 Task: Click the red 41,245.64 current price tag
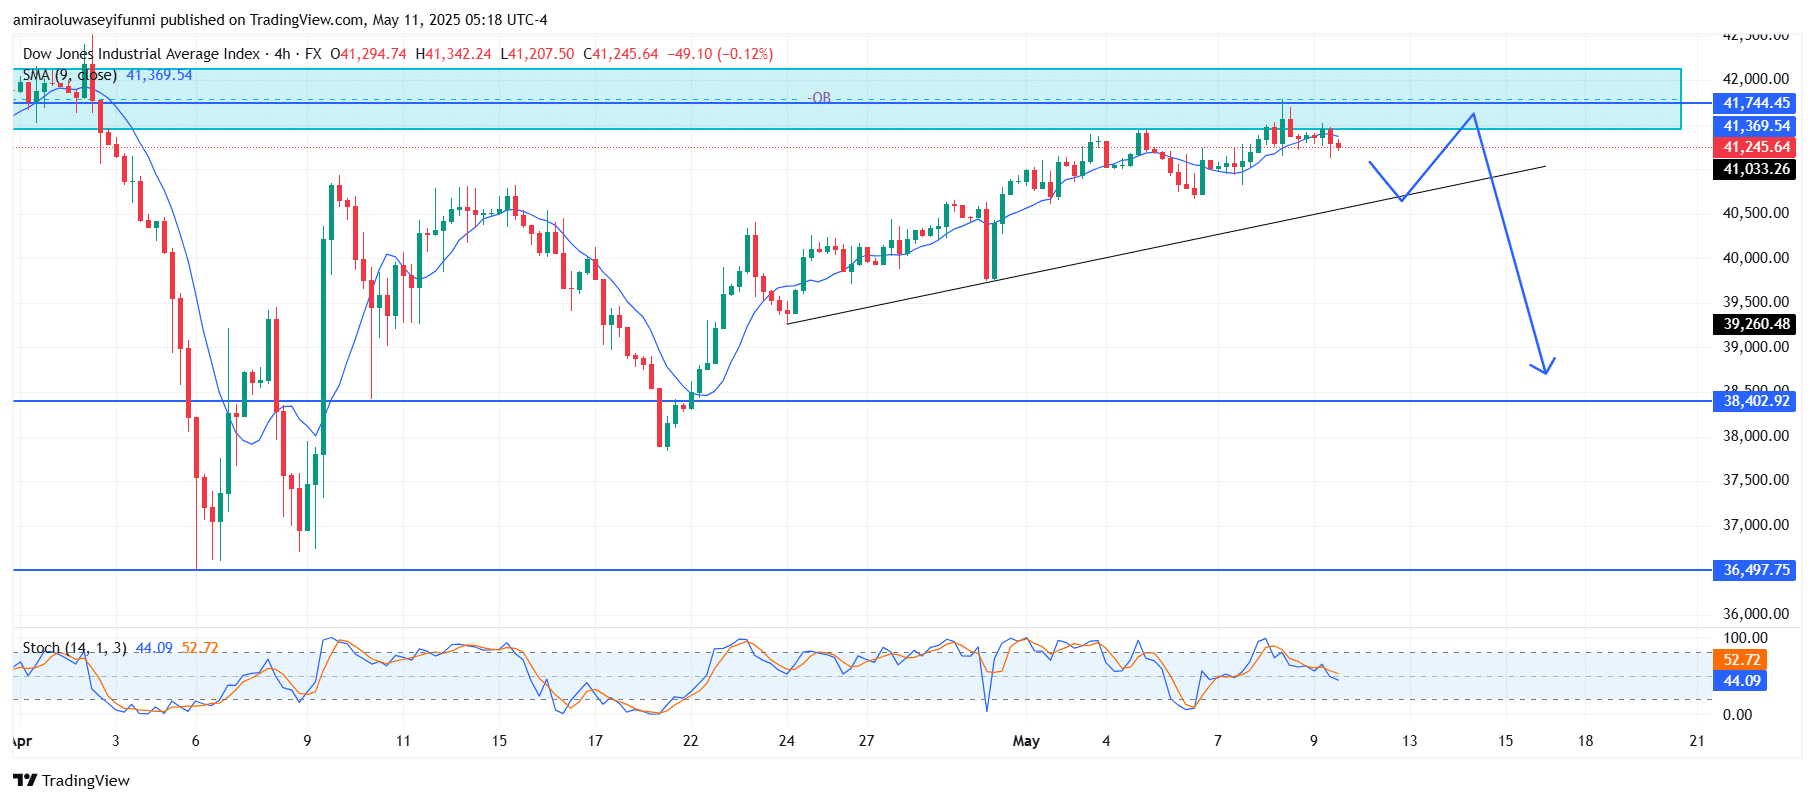coord(1755,147)
